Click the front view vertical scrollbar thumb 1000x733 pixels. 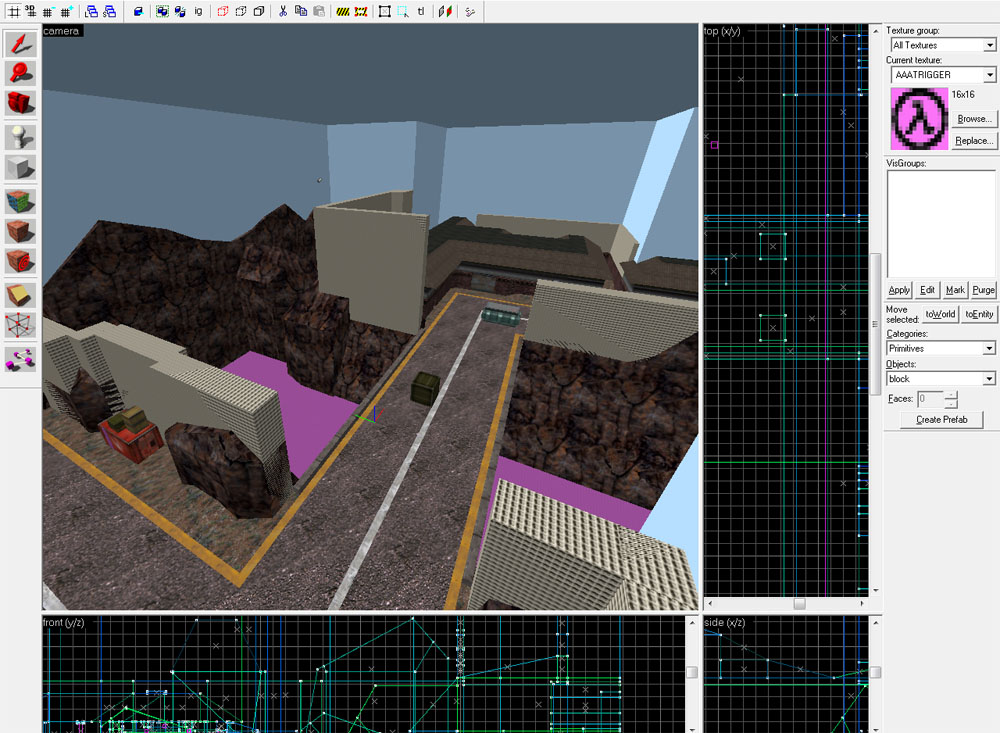[x=692, y=672]
